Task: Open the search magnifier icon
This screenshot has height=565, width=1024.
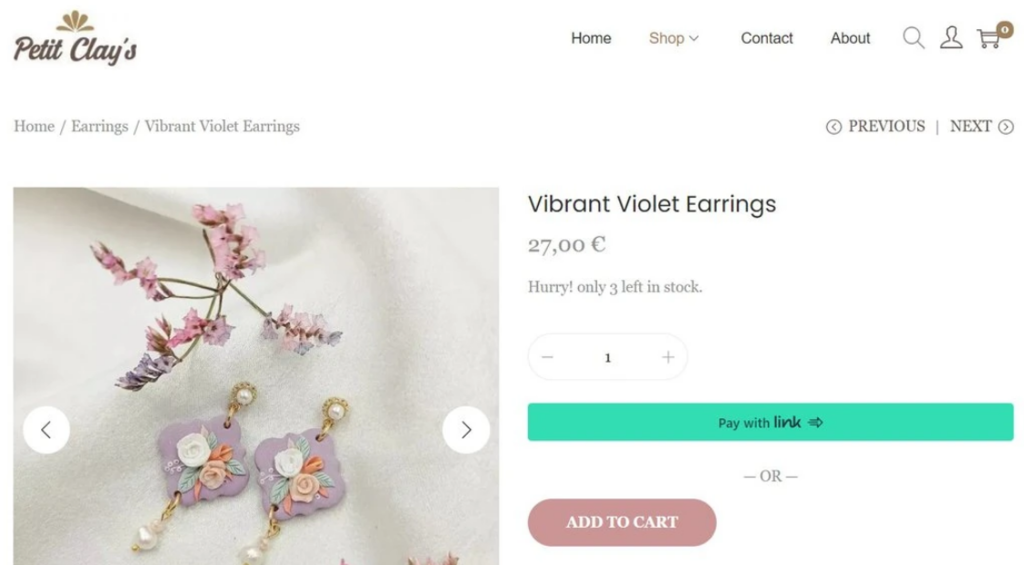Action: coord(914,38)
